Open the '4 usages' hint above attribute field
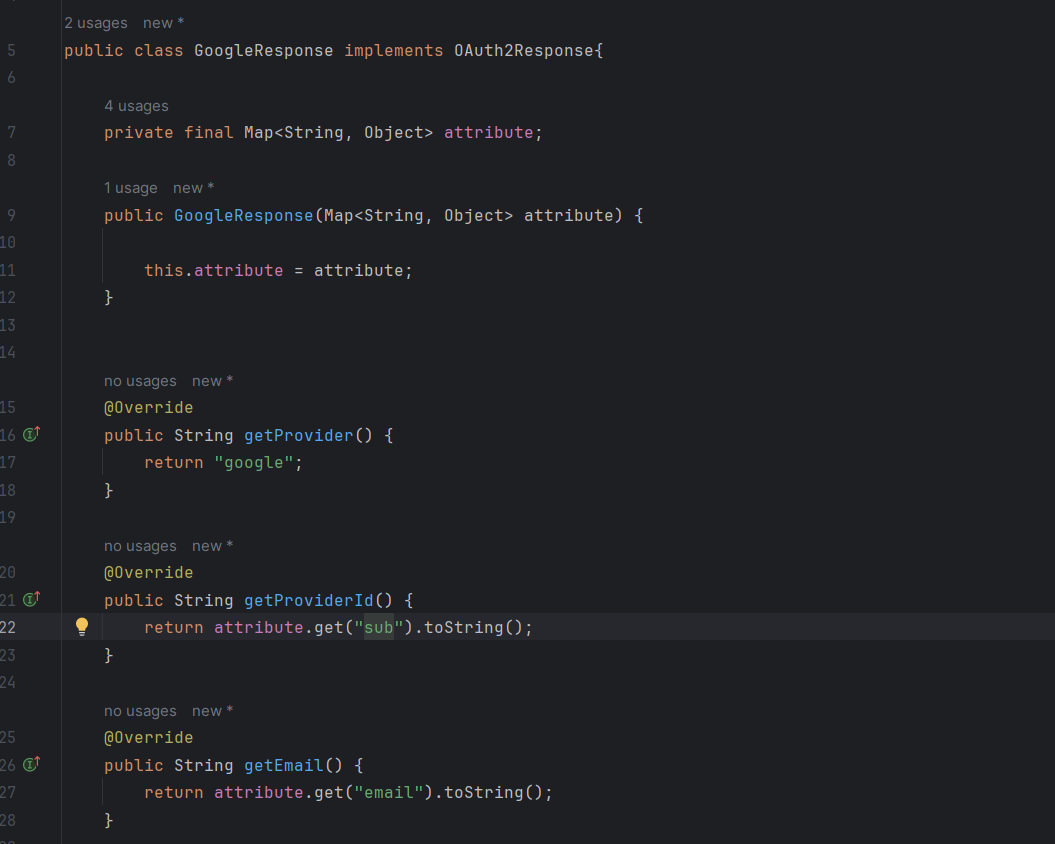The image size is (1055, 844). [x=136, y=106]
